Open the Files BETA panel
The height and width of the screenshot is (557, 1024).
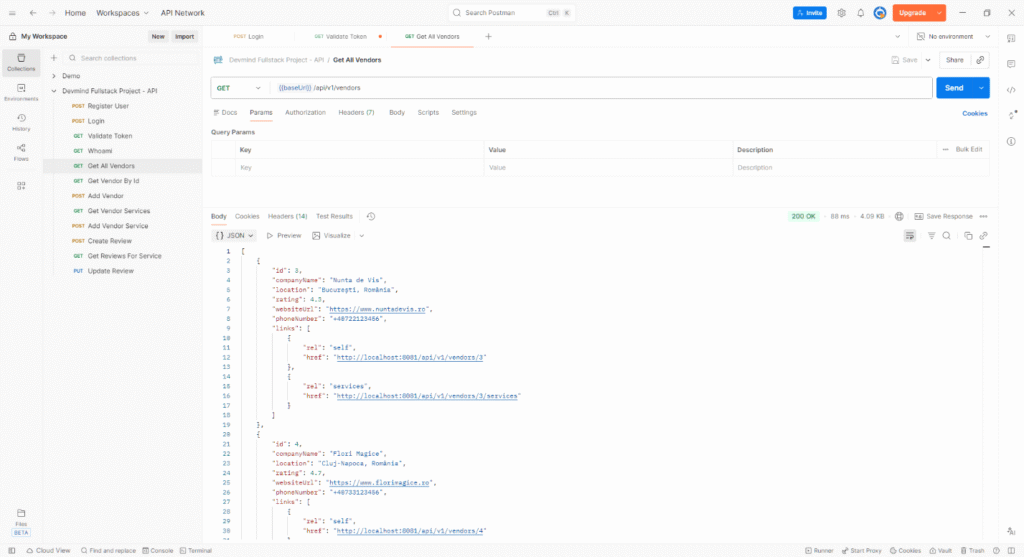21,522
